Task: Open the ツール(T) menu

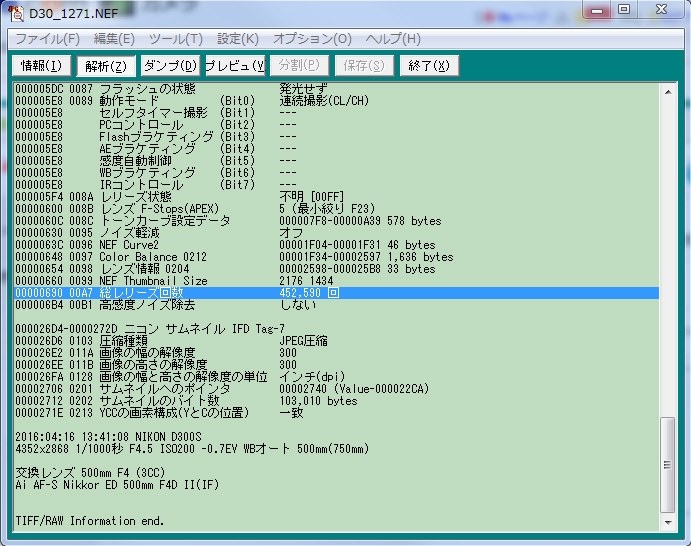Action: point(176,39)
